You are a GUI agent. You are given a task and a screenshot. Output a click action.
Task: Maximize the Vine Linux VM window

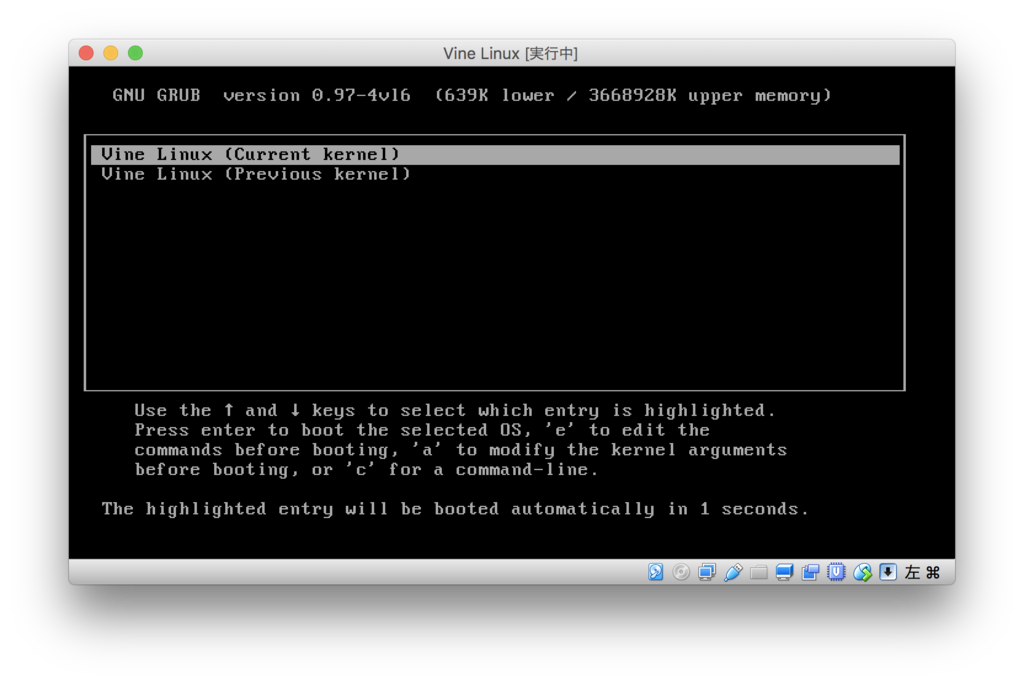click(135, 53)
